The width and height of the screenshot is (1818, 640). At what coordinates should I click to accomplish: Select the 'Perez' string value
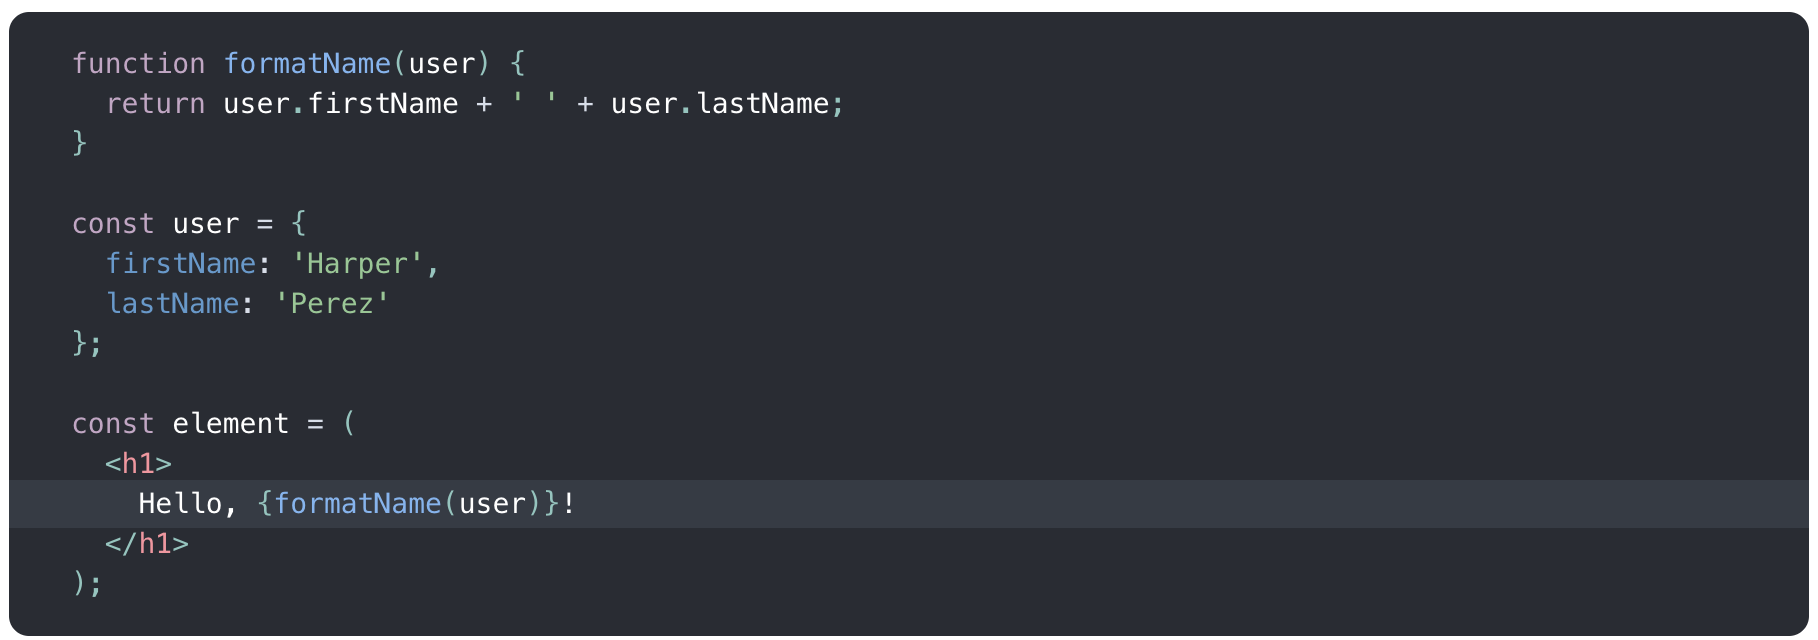(x=332, y=304)
